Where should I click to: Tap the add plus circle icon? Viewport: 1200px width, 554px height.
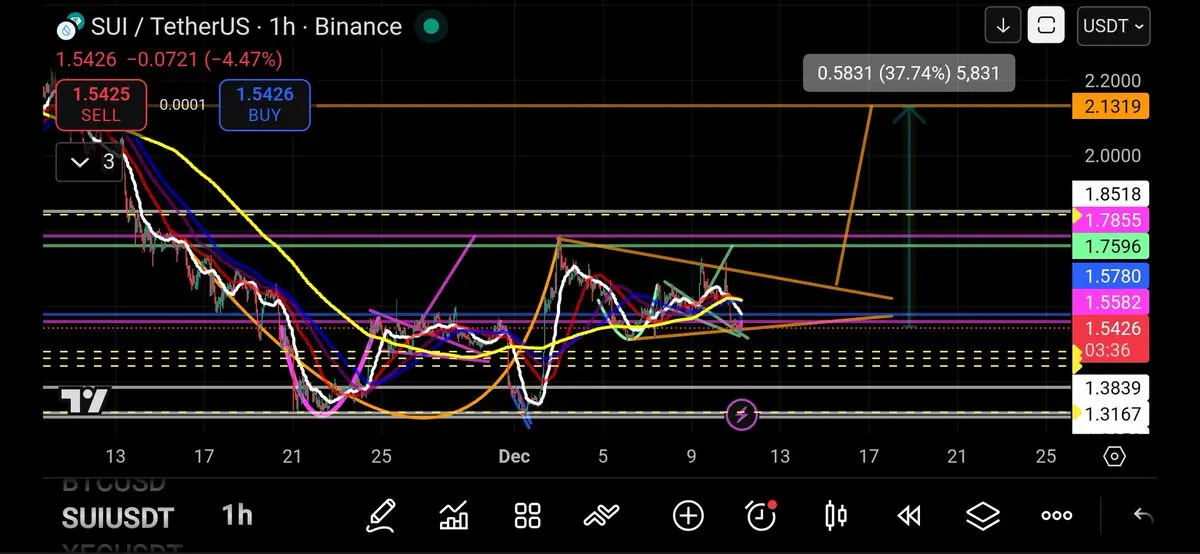click(x=688, y=516)
